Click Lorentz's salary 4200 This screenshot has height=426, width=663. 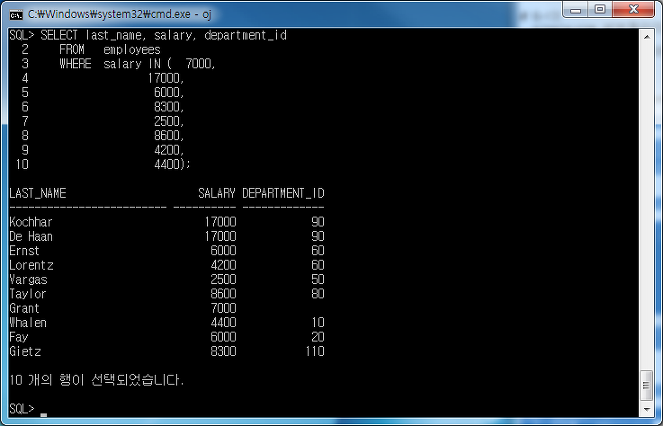[223, 266]
